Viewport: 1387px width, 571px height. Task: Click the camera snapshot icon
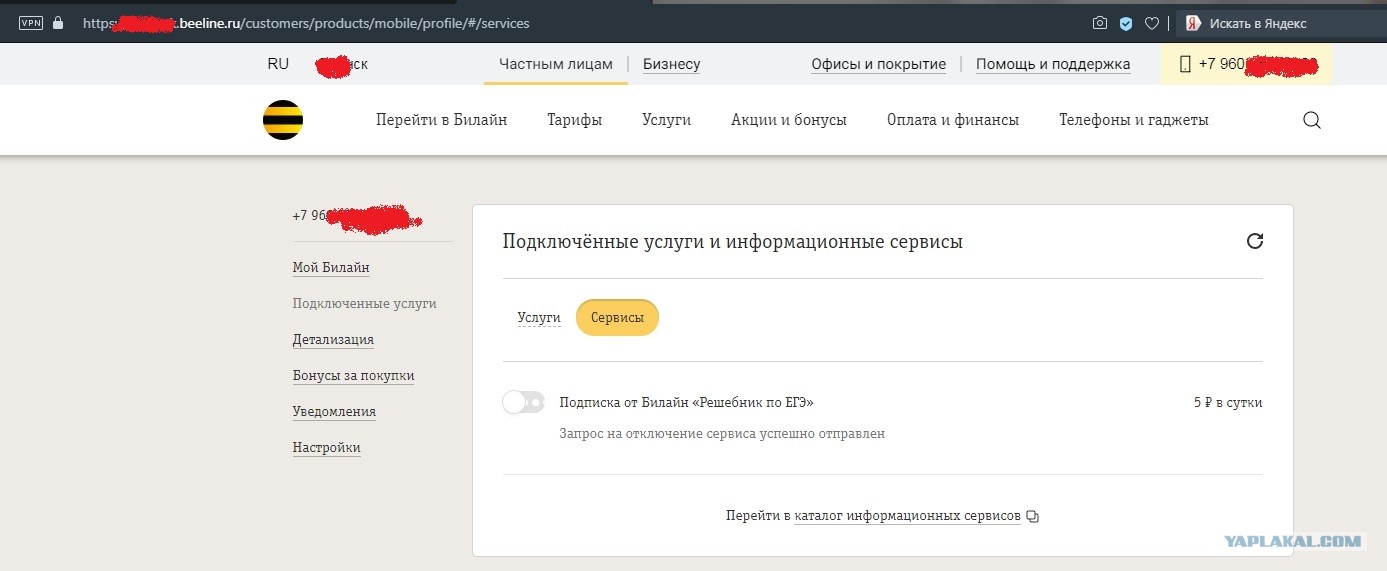pyautogui.click(x=1100, y=23)
